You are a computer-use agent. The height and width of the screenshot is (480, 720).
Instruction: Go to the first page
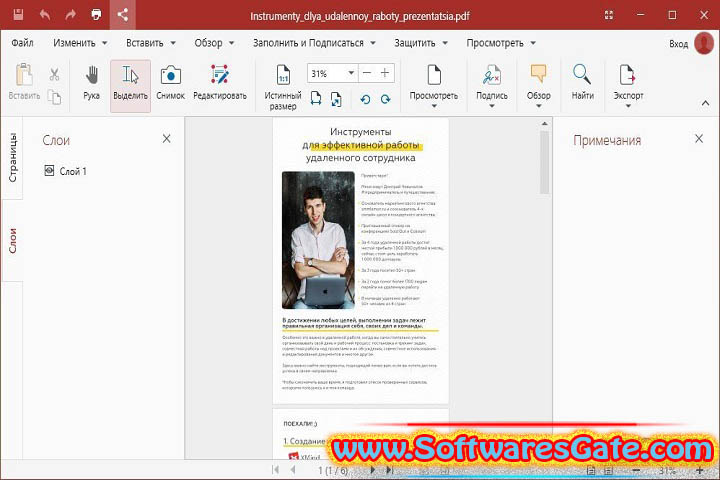click(x=276, y=470)
